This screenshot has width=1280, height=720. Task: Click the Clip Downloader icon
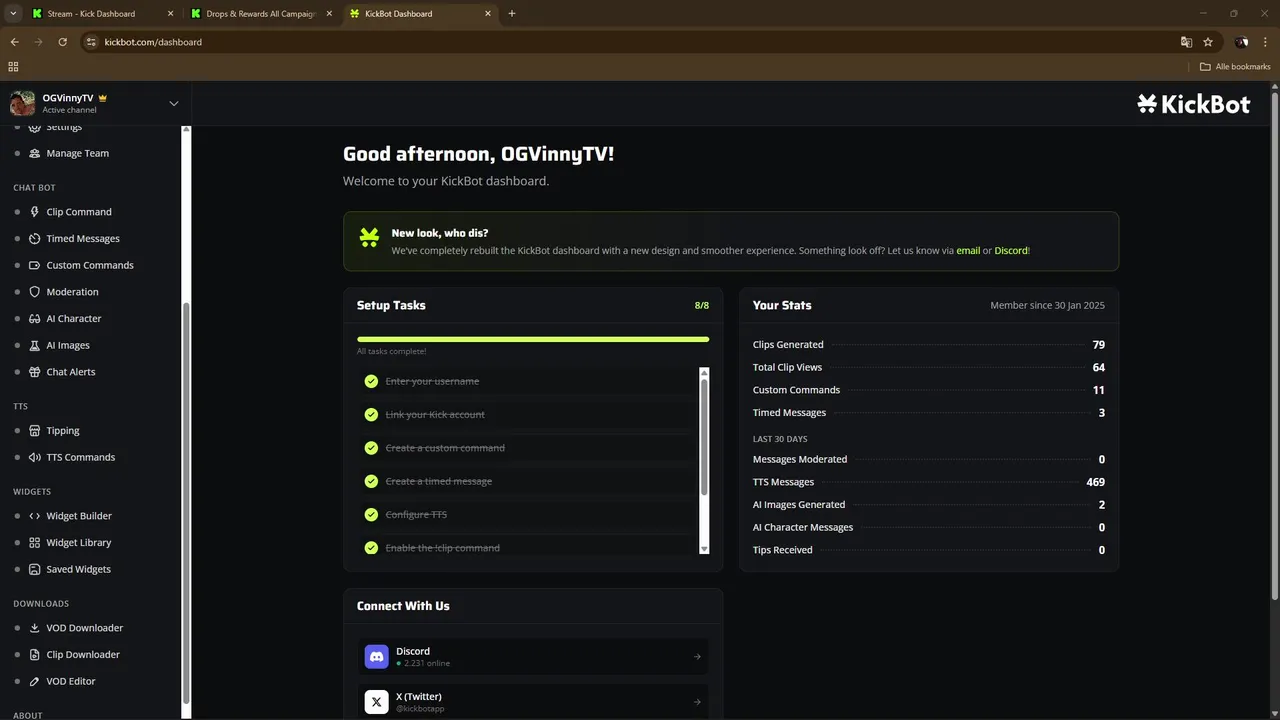click(35, 655)
